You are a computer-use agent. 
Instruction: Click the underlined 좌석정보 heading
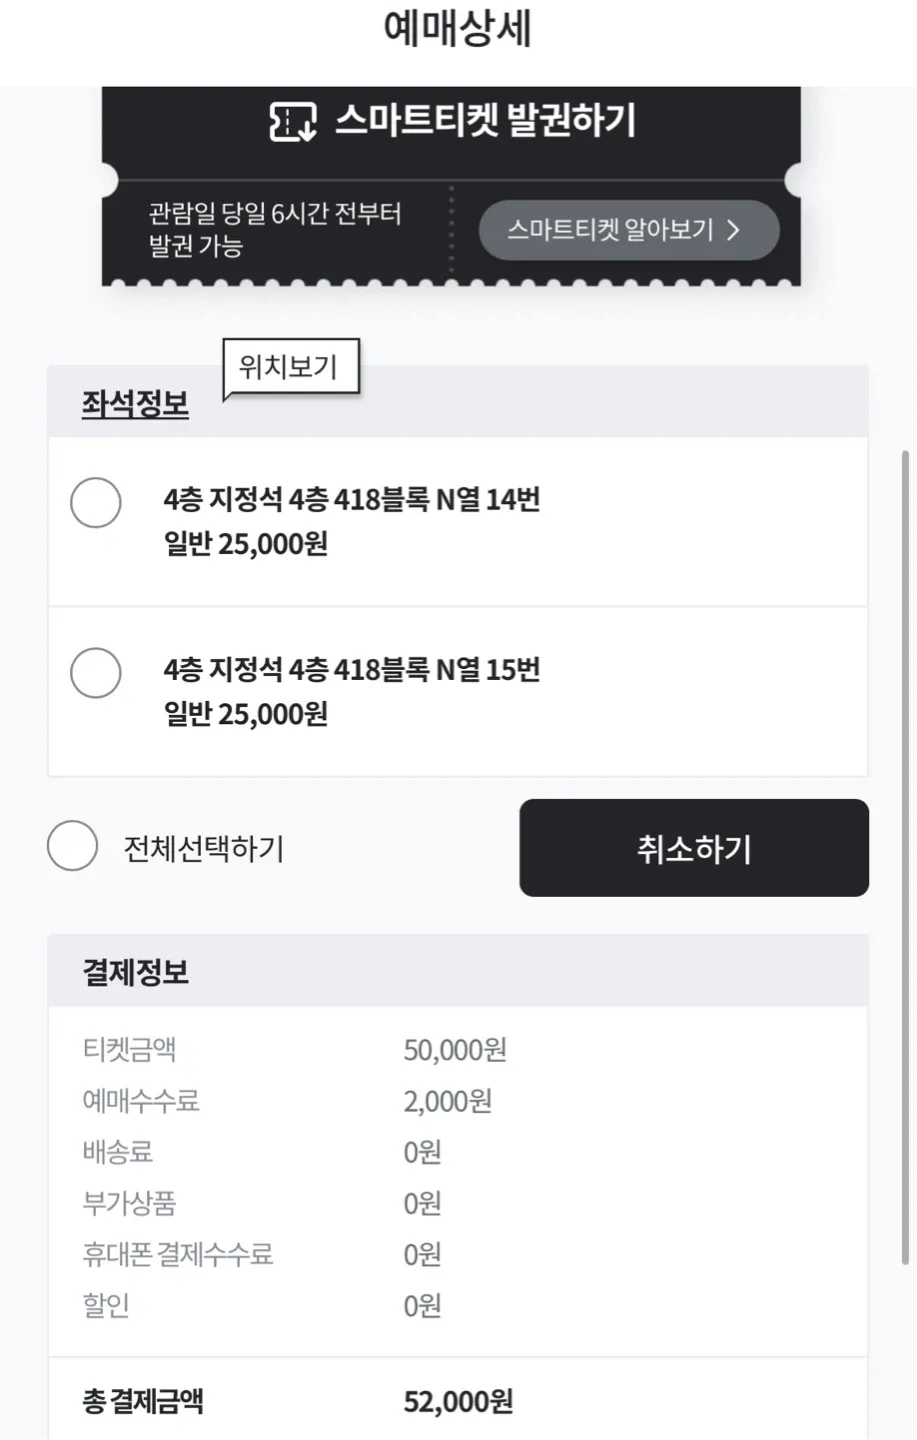[x=135, y=404]
